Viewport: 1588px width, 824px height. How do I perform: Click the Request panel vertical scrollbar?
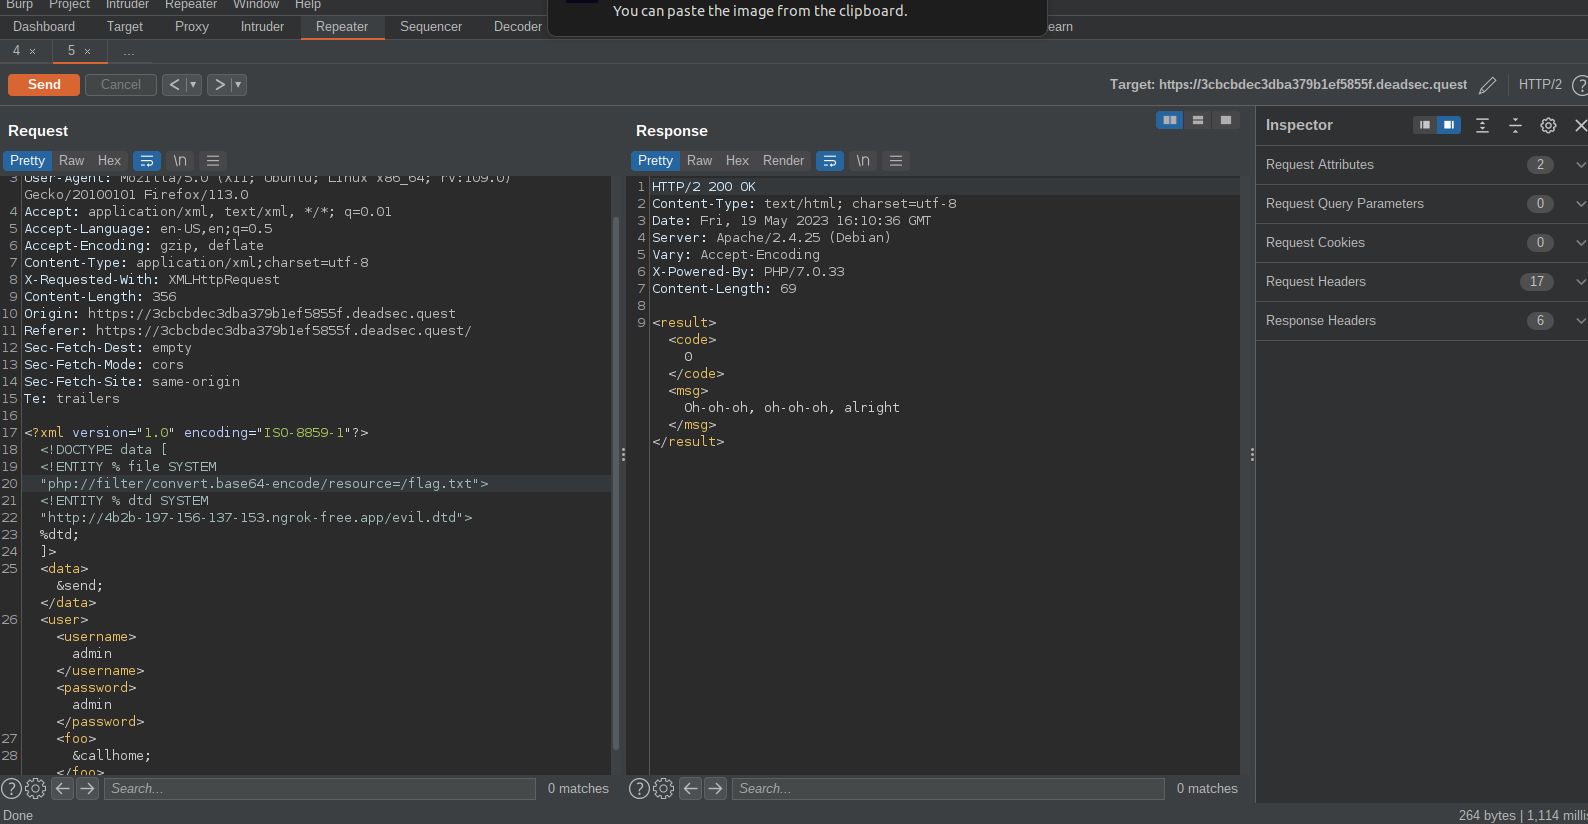(616, 483)
